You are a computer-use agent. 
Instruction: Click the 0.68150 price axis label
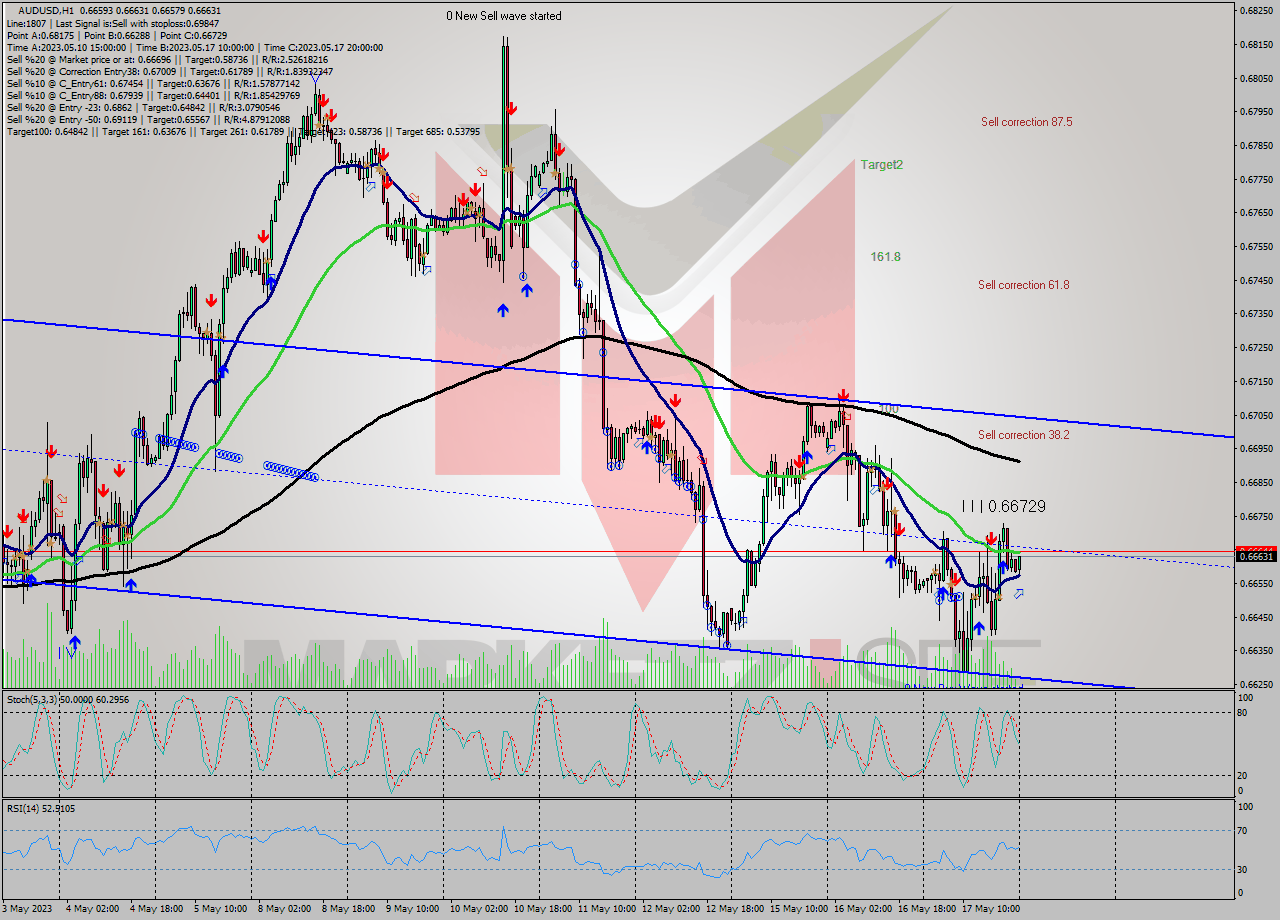click(1258, 45)
